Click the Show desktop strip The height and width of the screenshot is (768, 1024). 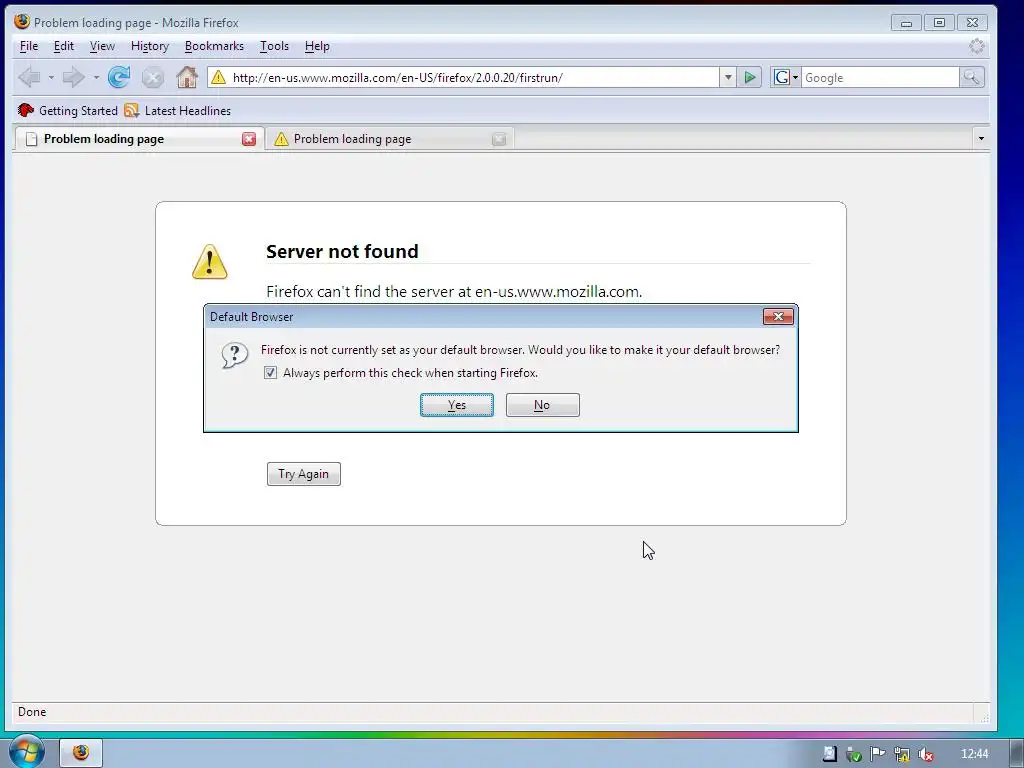[x=1017, y=754]
